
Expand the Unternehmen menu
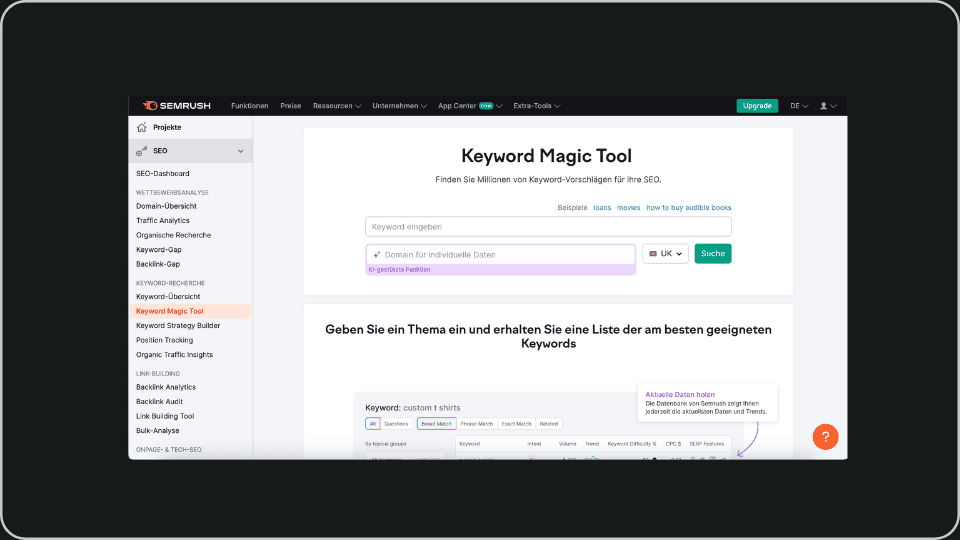click(399, 106)
